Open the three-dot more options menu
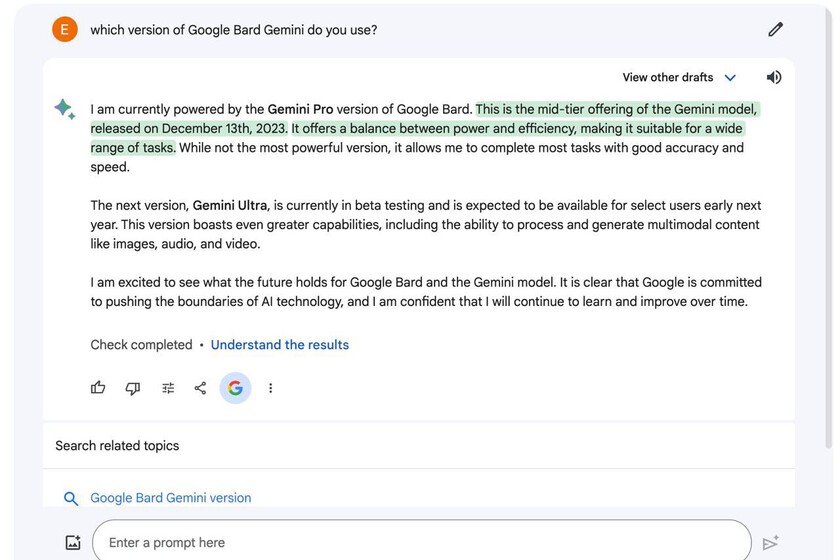This screenshot has width=840, height=560. (x=271, y=388)
